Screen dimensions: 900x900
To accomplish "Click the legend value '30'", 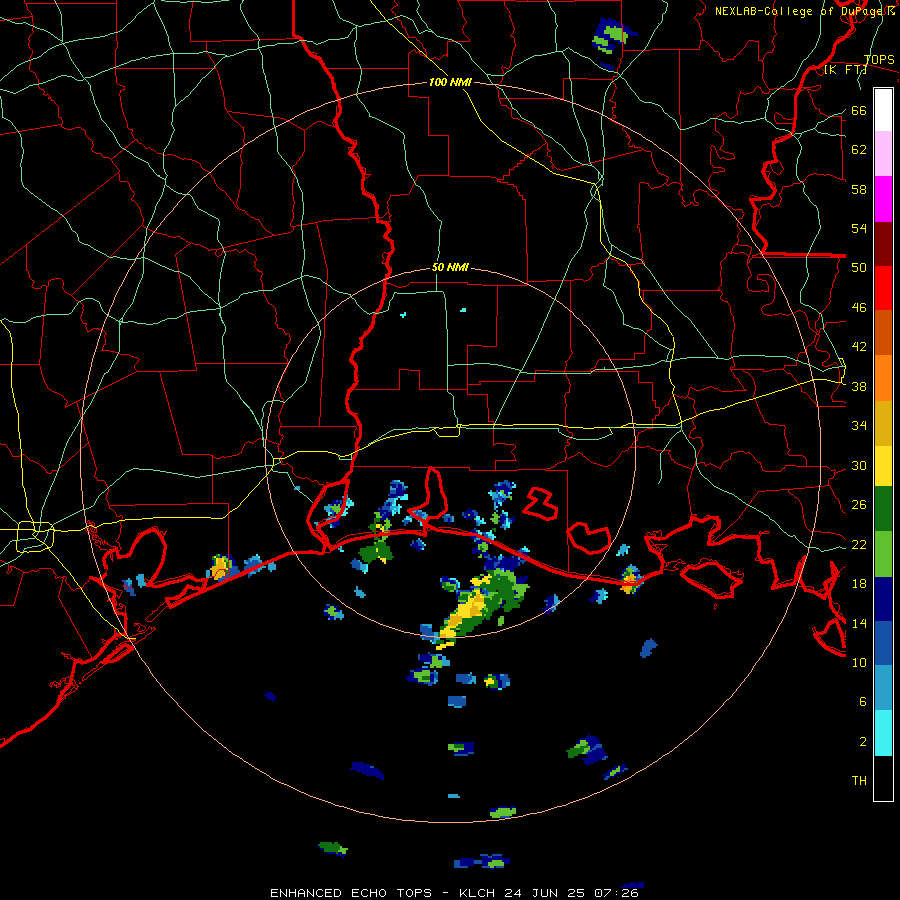I will 859,465.
